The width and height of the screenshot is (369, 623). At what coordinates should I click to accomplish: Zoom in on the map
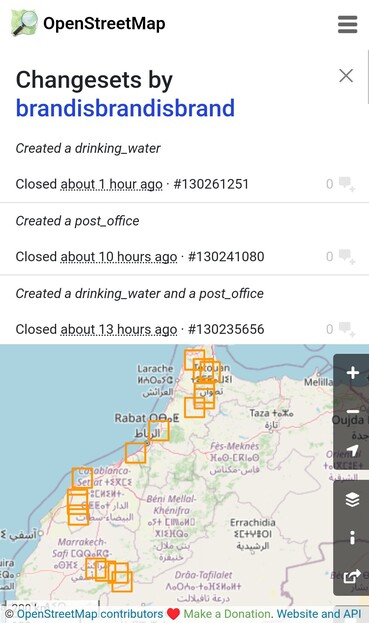(352, 373)
